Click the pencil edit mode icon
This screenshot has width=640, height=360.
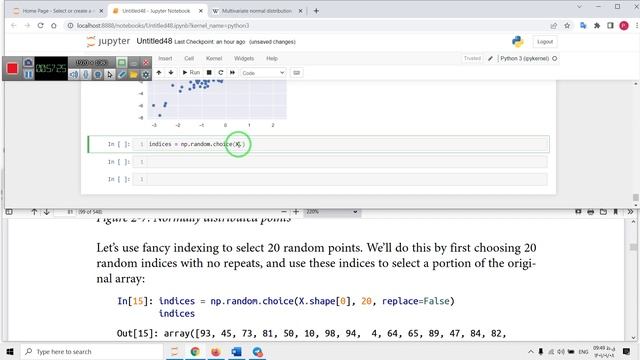pyautogui.click(x=491, y=58)
